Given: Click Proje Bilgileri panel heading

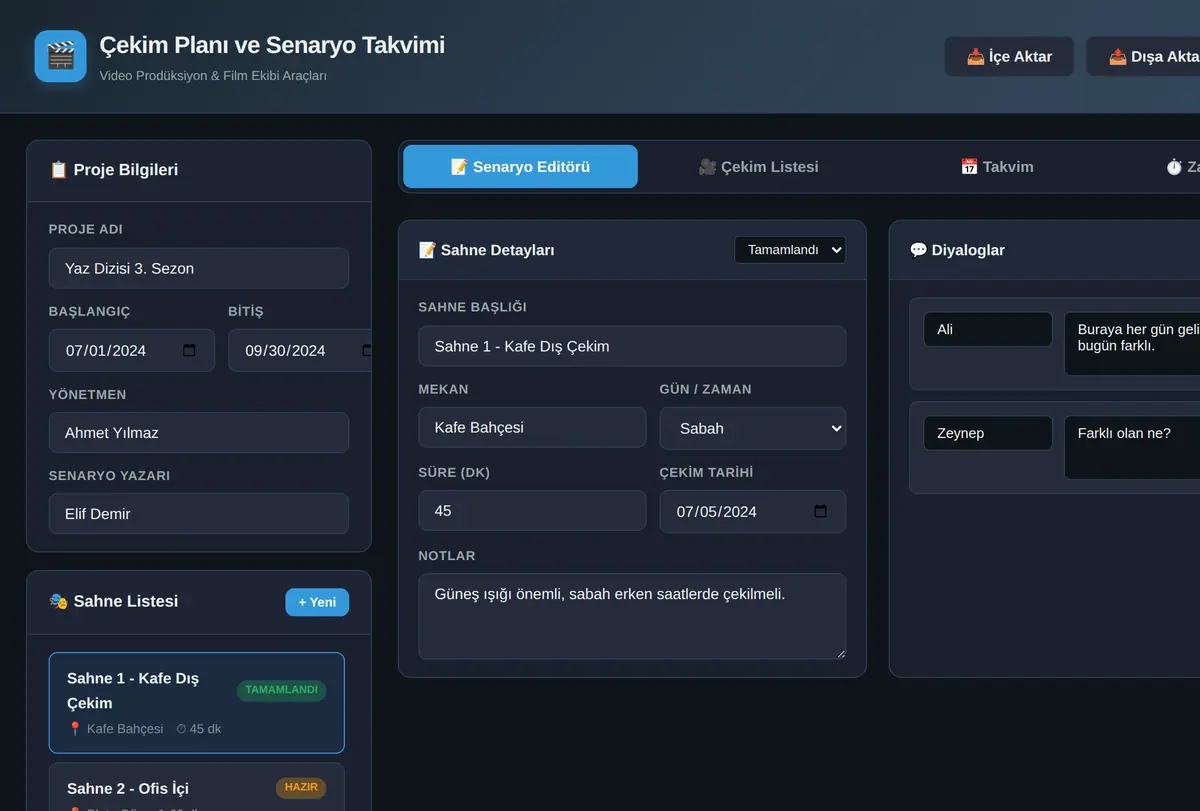Looking at the screenshot, I should point(114,170).
